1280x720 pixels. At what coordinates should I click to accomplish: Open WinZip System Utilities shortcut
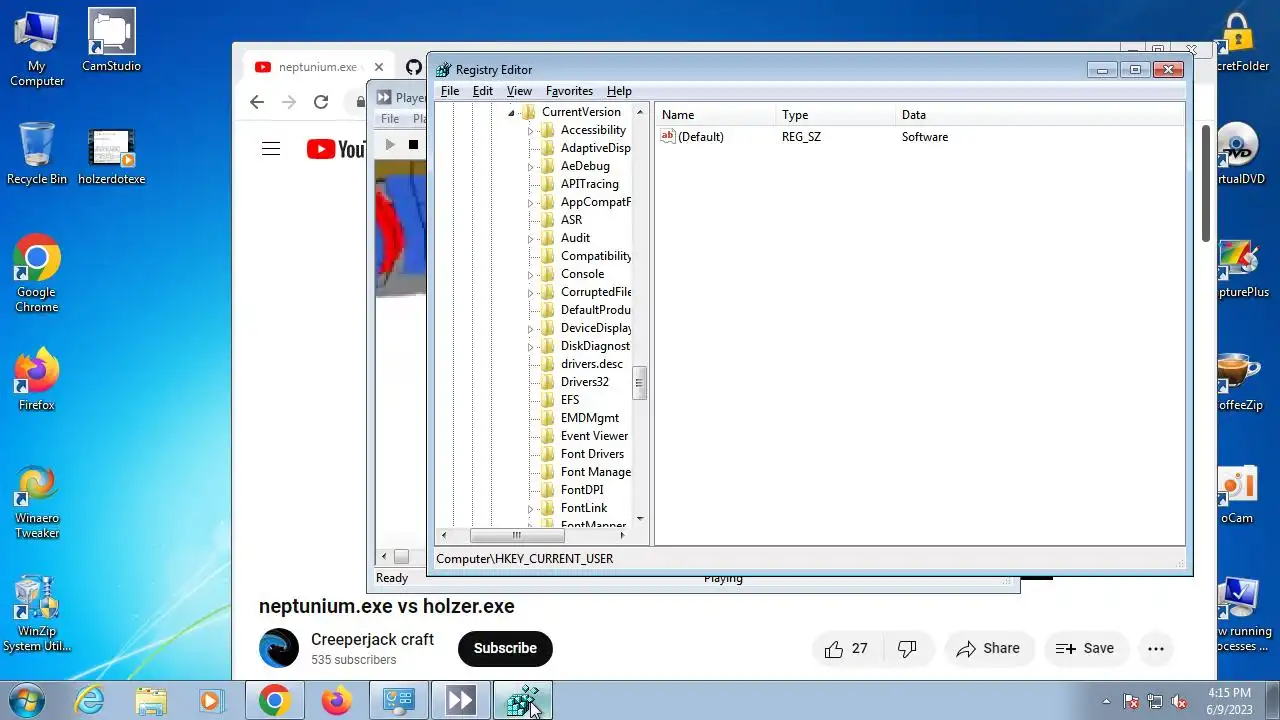pos(37,614)
